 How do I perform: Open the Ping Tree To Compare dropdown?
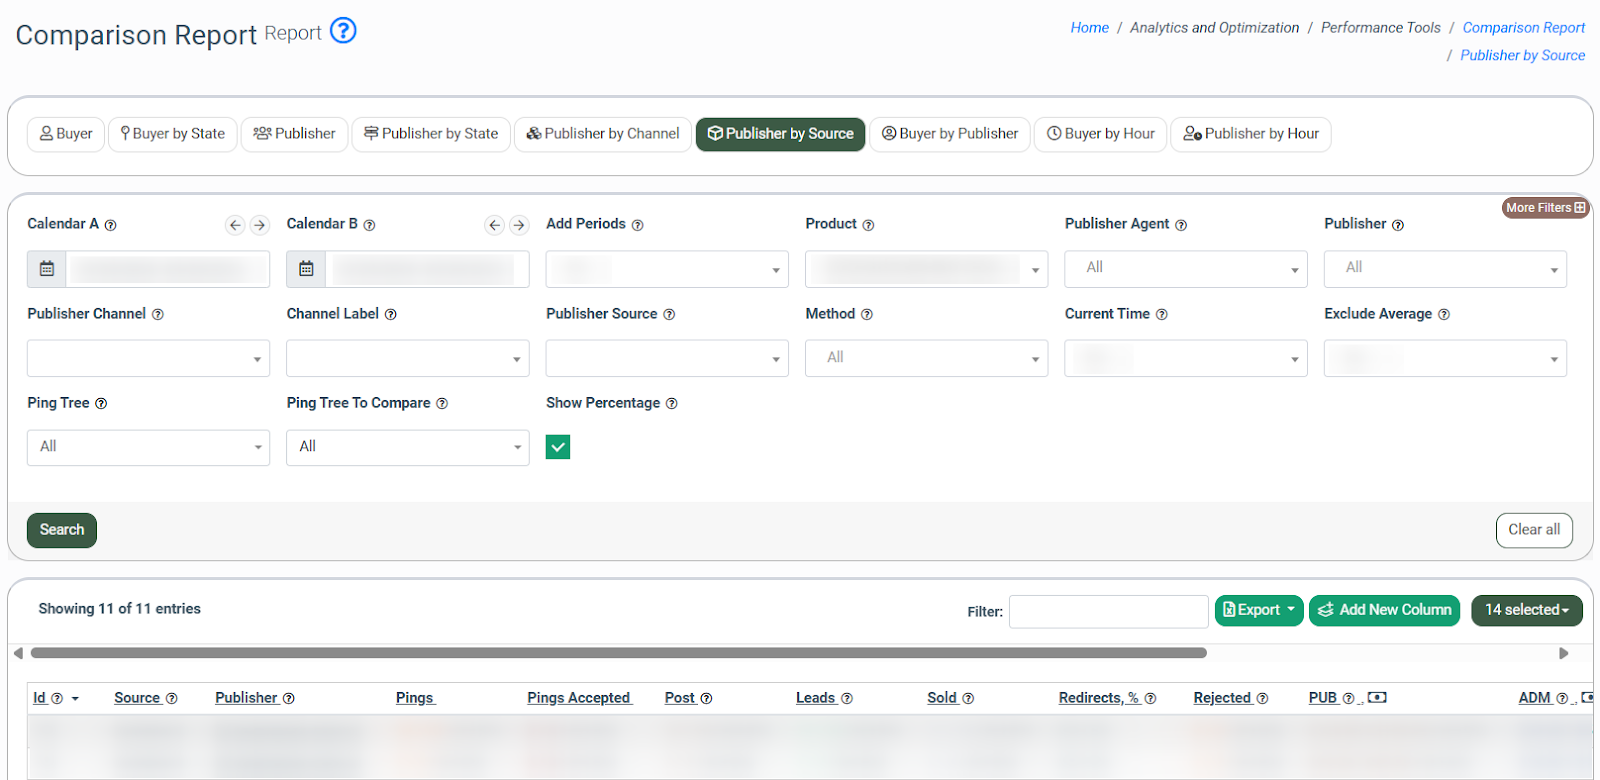tap(408, 447)
